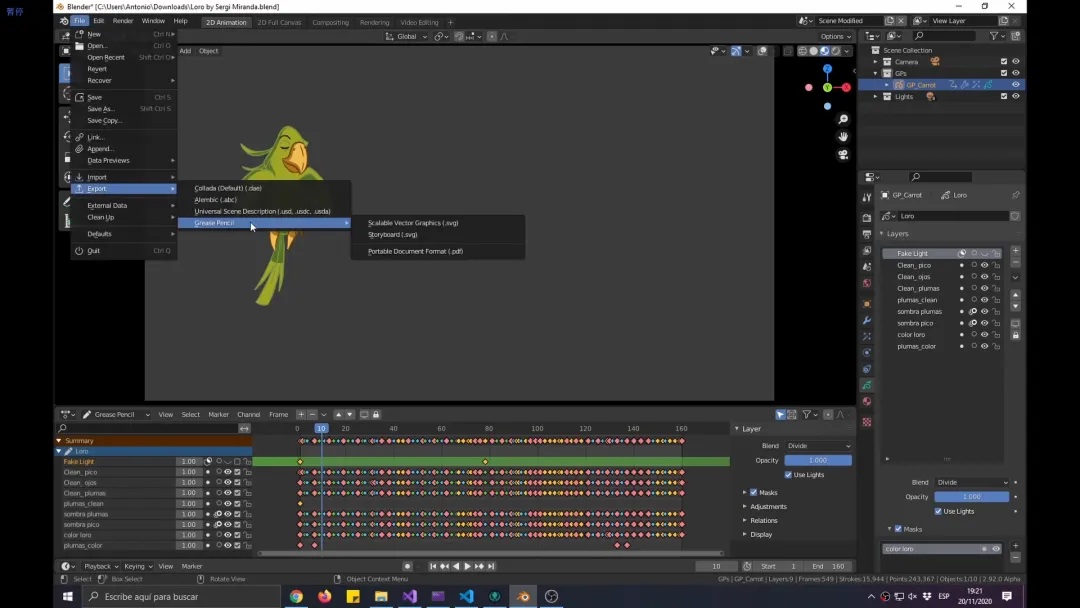Open the World properties tab icon

pos(866,283)
